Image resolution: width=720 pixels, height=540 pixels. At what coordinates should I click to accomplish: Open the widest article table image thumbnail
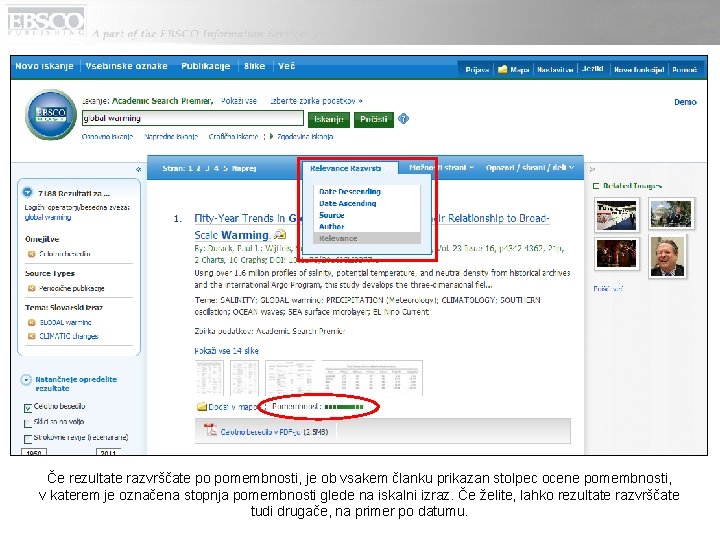click(x=372, y=378)
